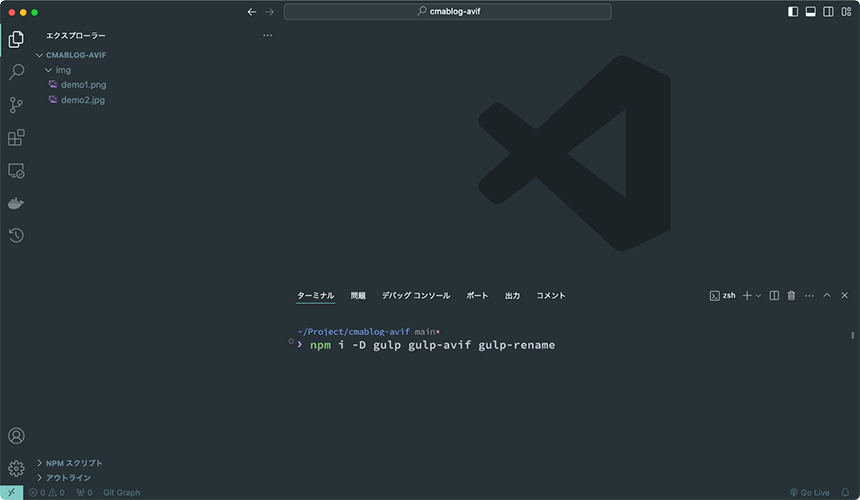Open the Docker view in sidebar

pyautogui.click(x=16, y=203)
